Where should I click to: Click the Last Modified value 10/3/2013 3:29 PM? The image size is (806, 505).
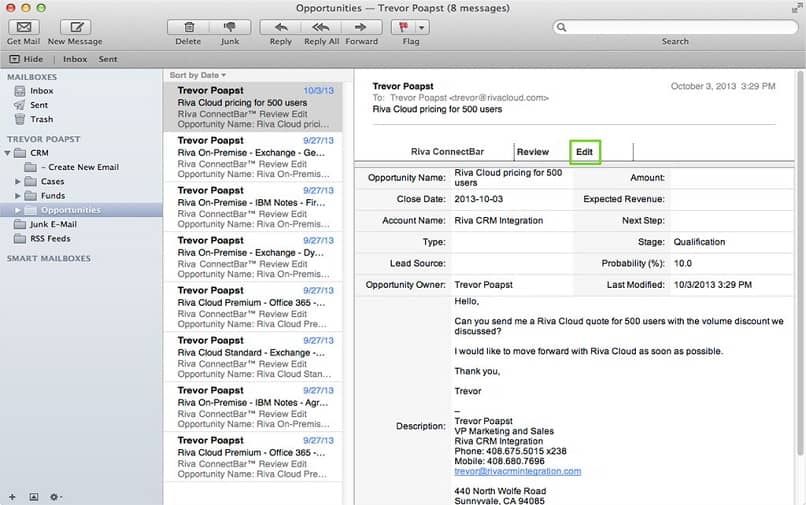[712, 285]
